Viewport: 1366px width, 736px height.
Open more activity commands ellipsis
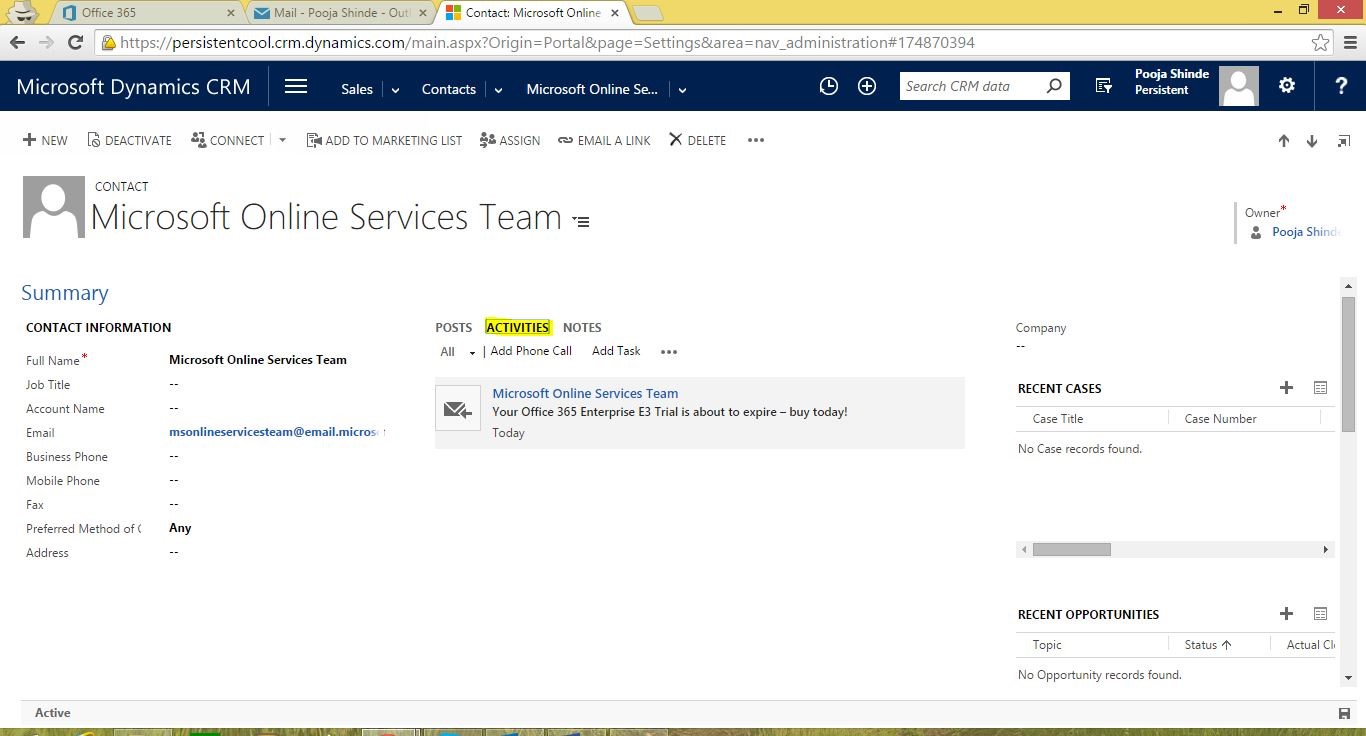coord(669,352)
